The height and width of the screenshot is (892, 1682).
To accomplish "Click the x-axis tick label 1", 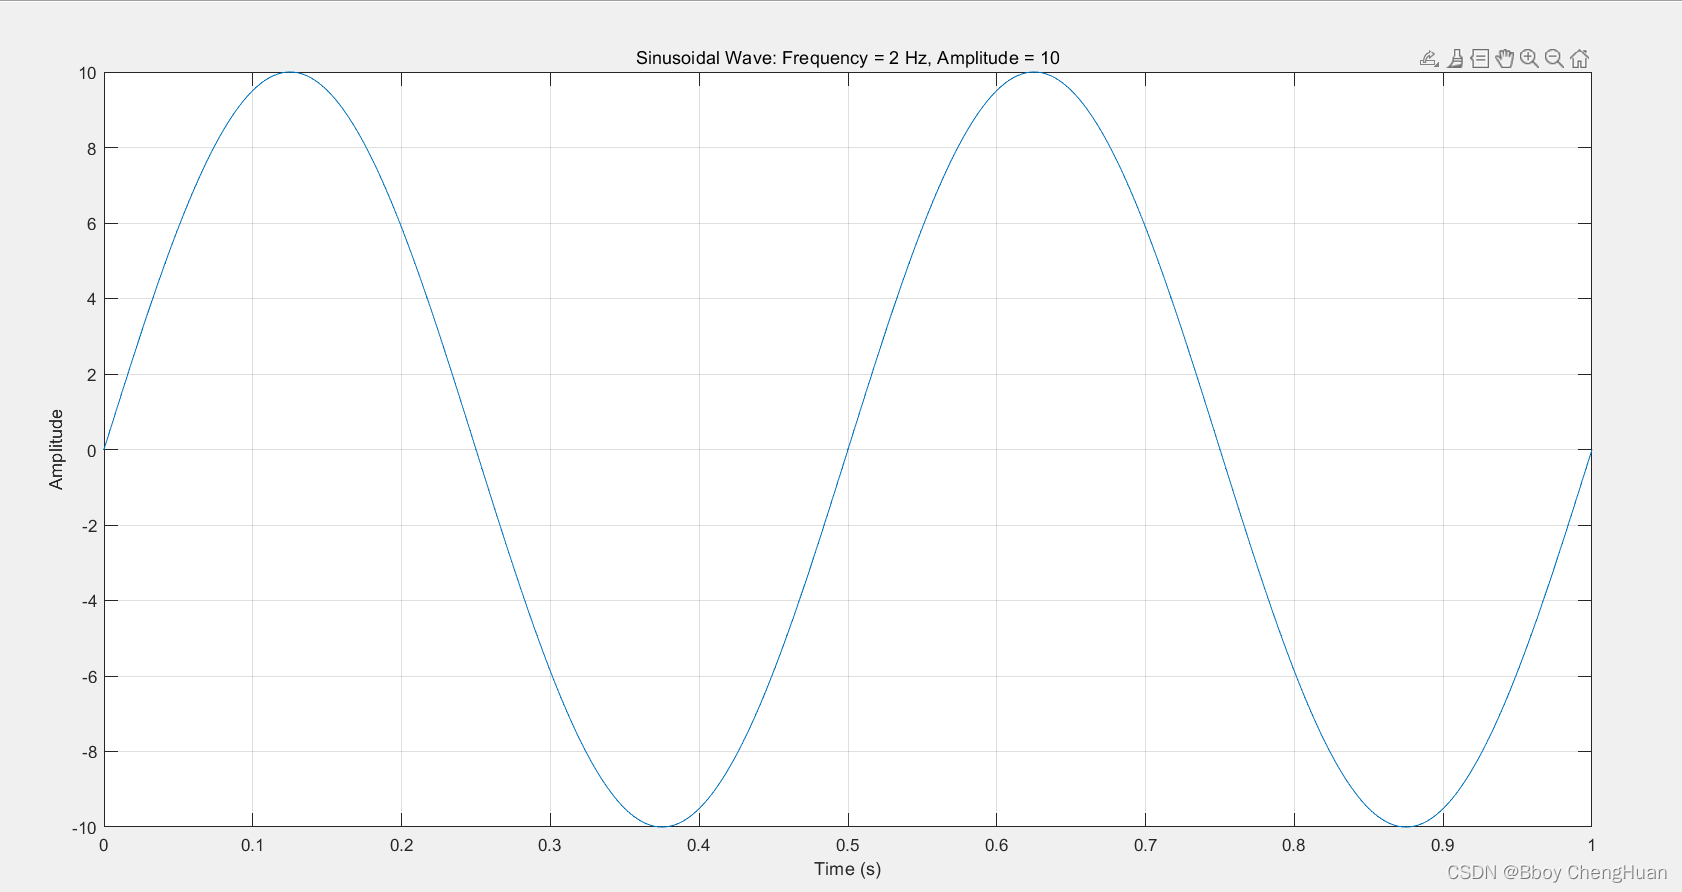I will (x=1591, y=845).
